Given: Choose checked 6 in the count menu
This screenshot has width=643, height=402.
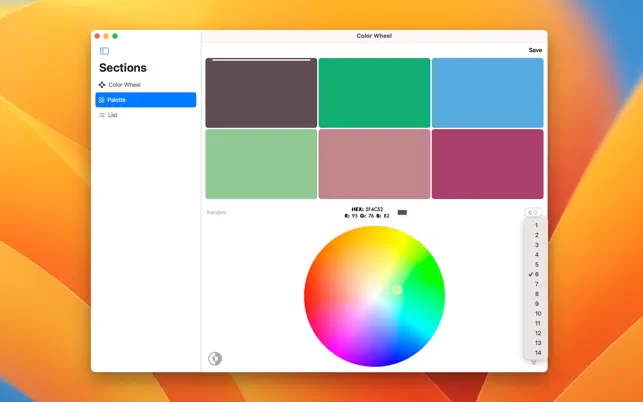Looking at the screenshot, I should 536,274.
